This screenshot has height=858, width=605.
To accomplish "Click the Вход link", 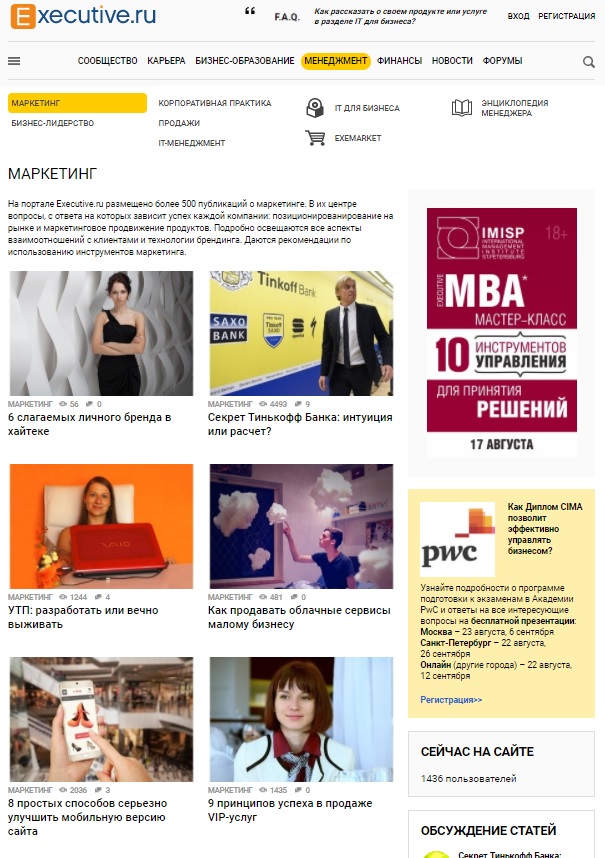I will pos(518,16).
